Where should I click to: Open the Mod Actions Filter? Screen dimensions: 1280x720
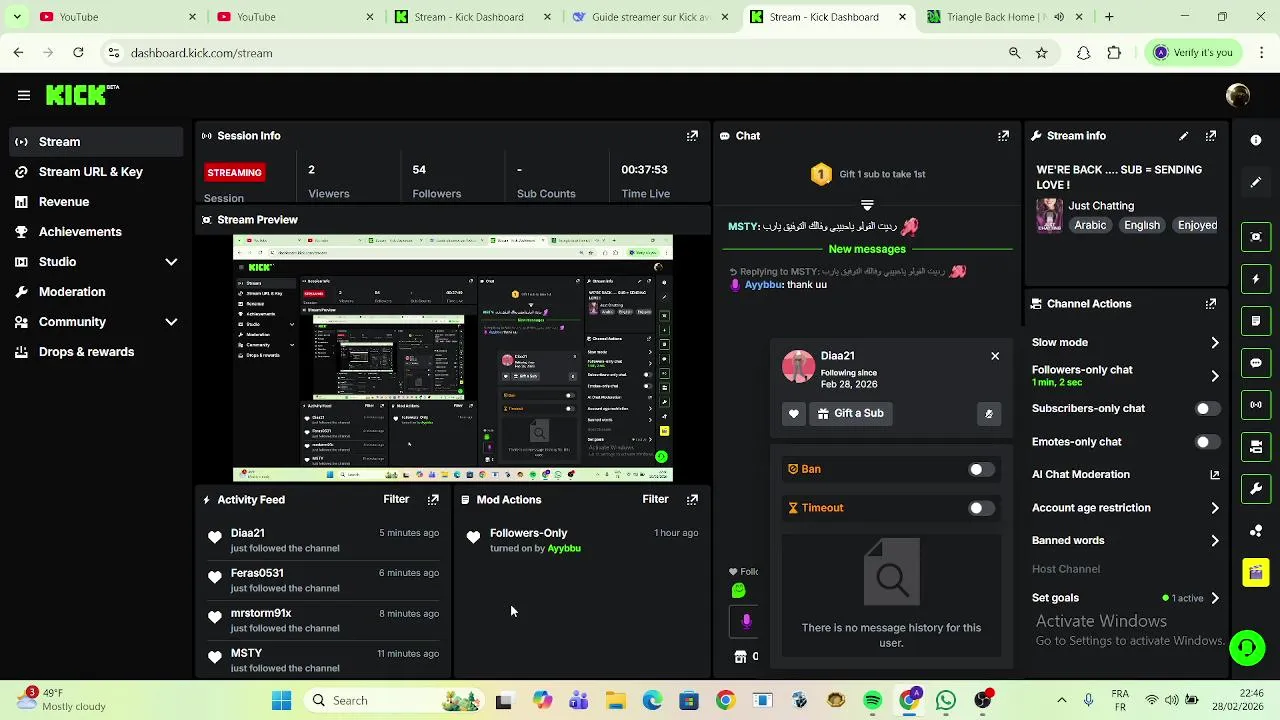[x=655, y=500]
